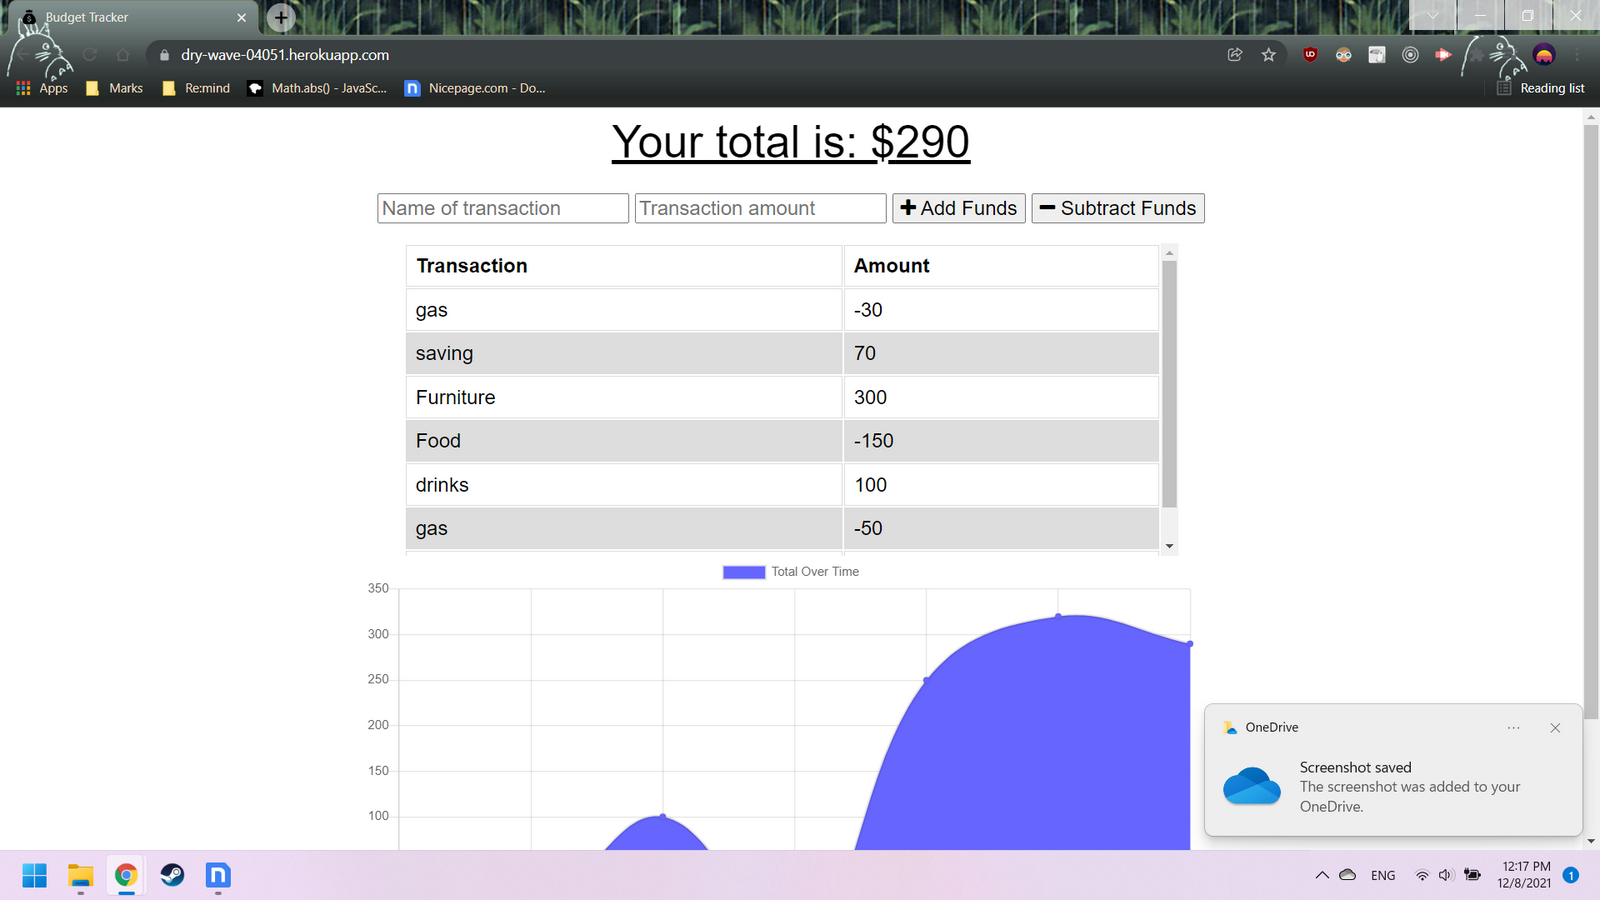The height and width of the screenshot is (900, 1600).
Task: Click the table scrollbar down arrow
Action: coord(1169,546)
